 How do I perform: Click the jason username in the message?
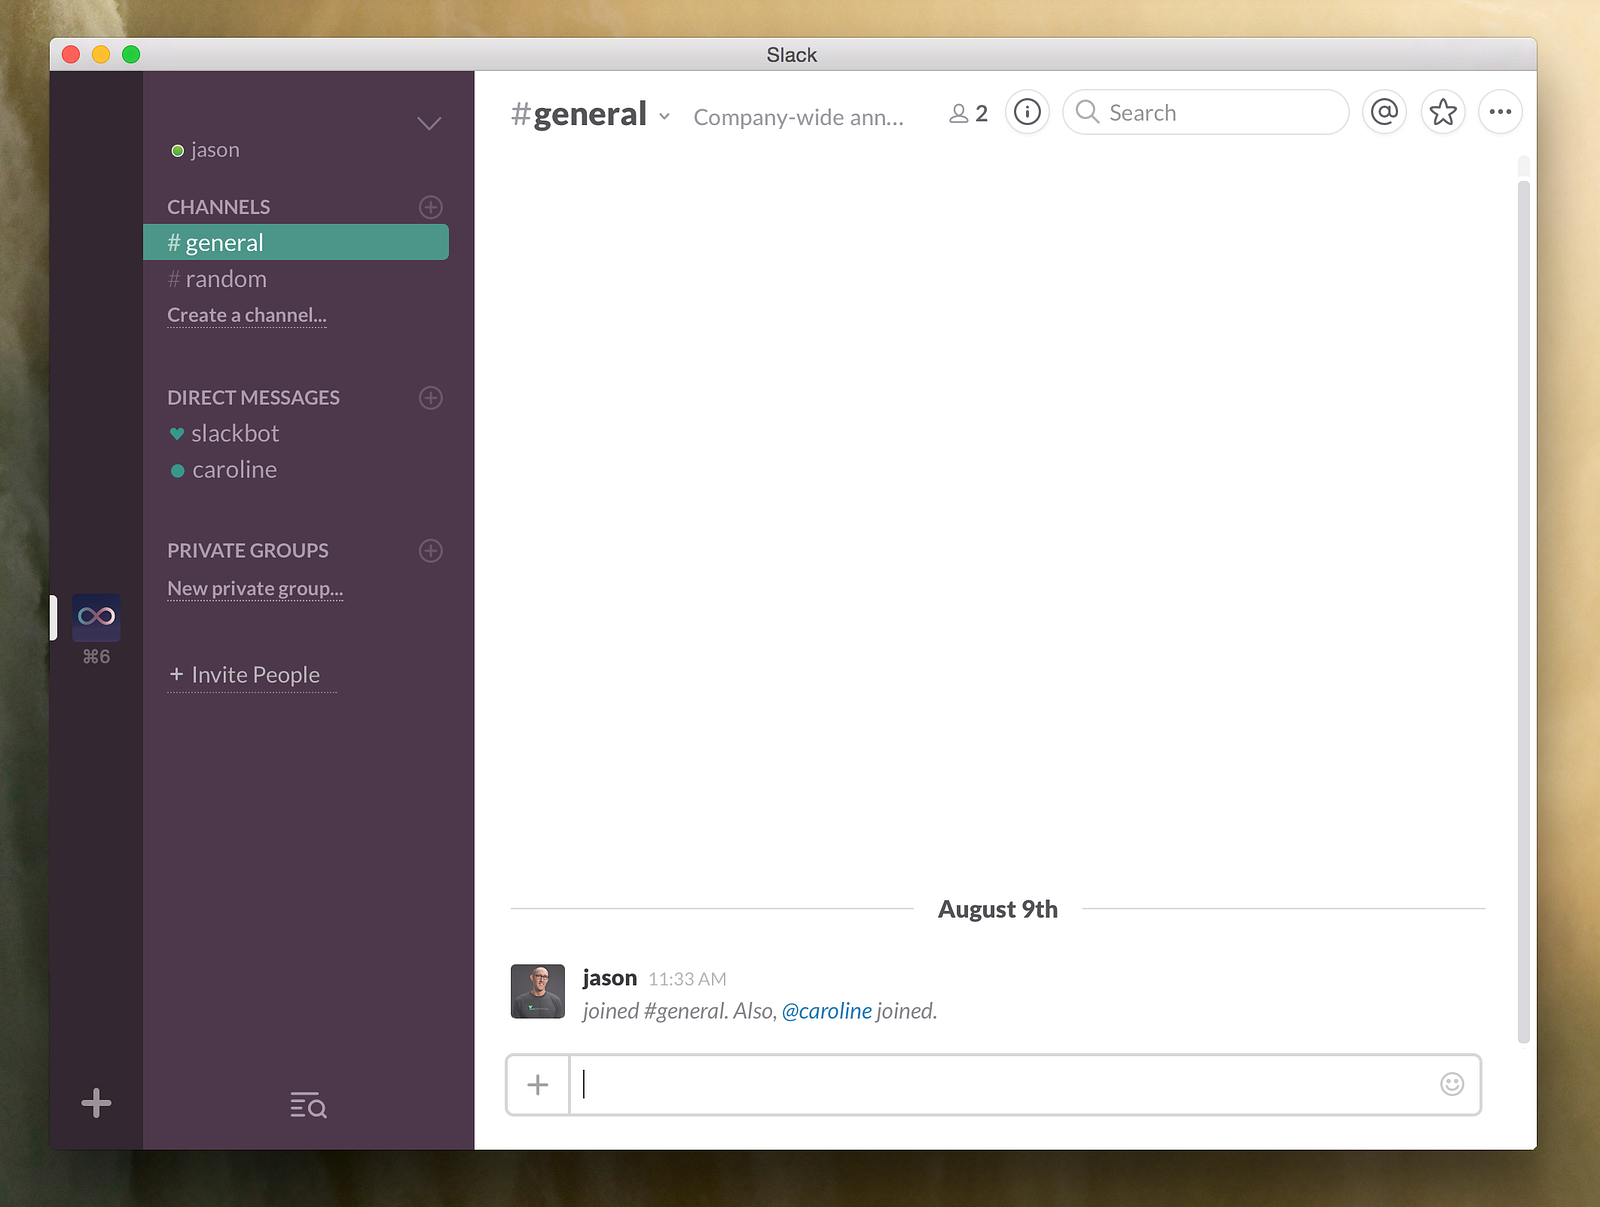click(610, 978)
